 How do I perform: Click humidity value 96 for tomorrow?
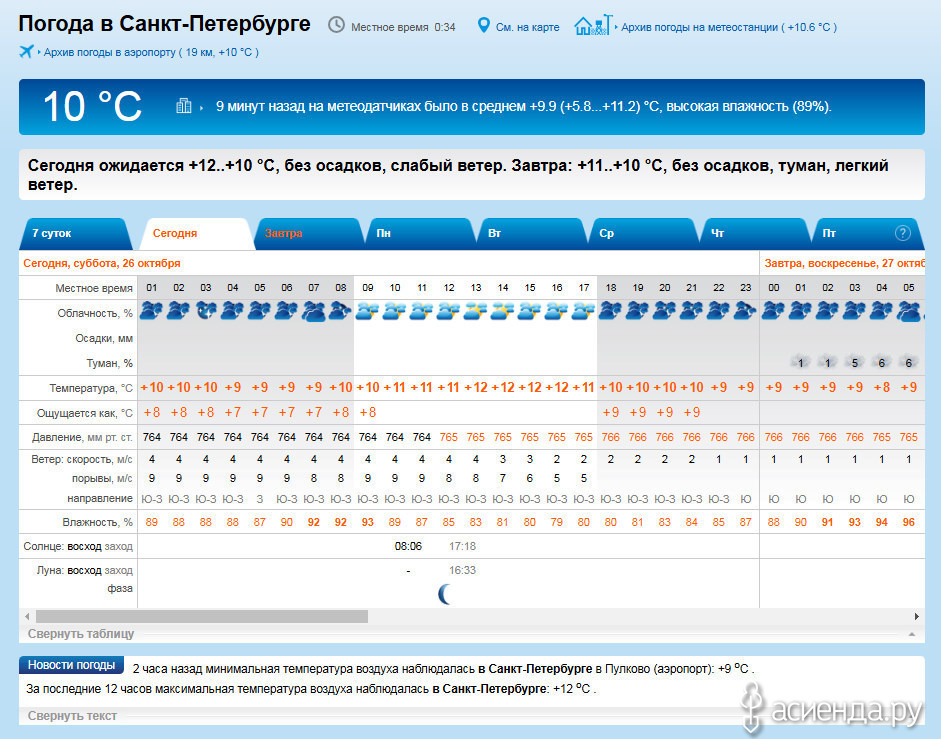pyautogui.click(x=909, y=522)
